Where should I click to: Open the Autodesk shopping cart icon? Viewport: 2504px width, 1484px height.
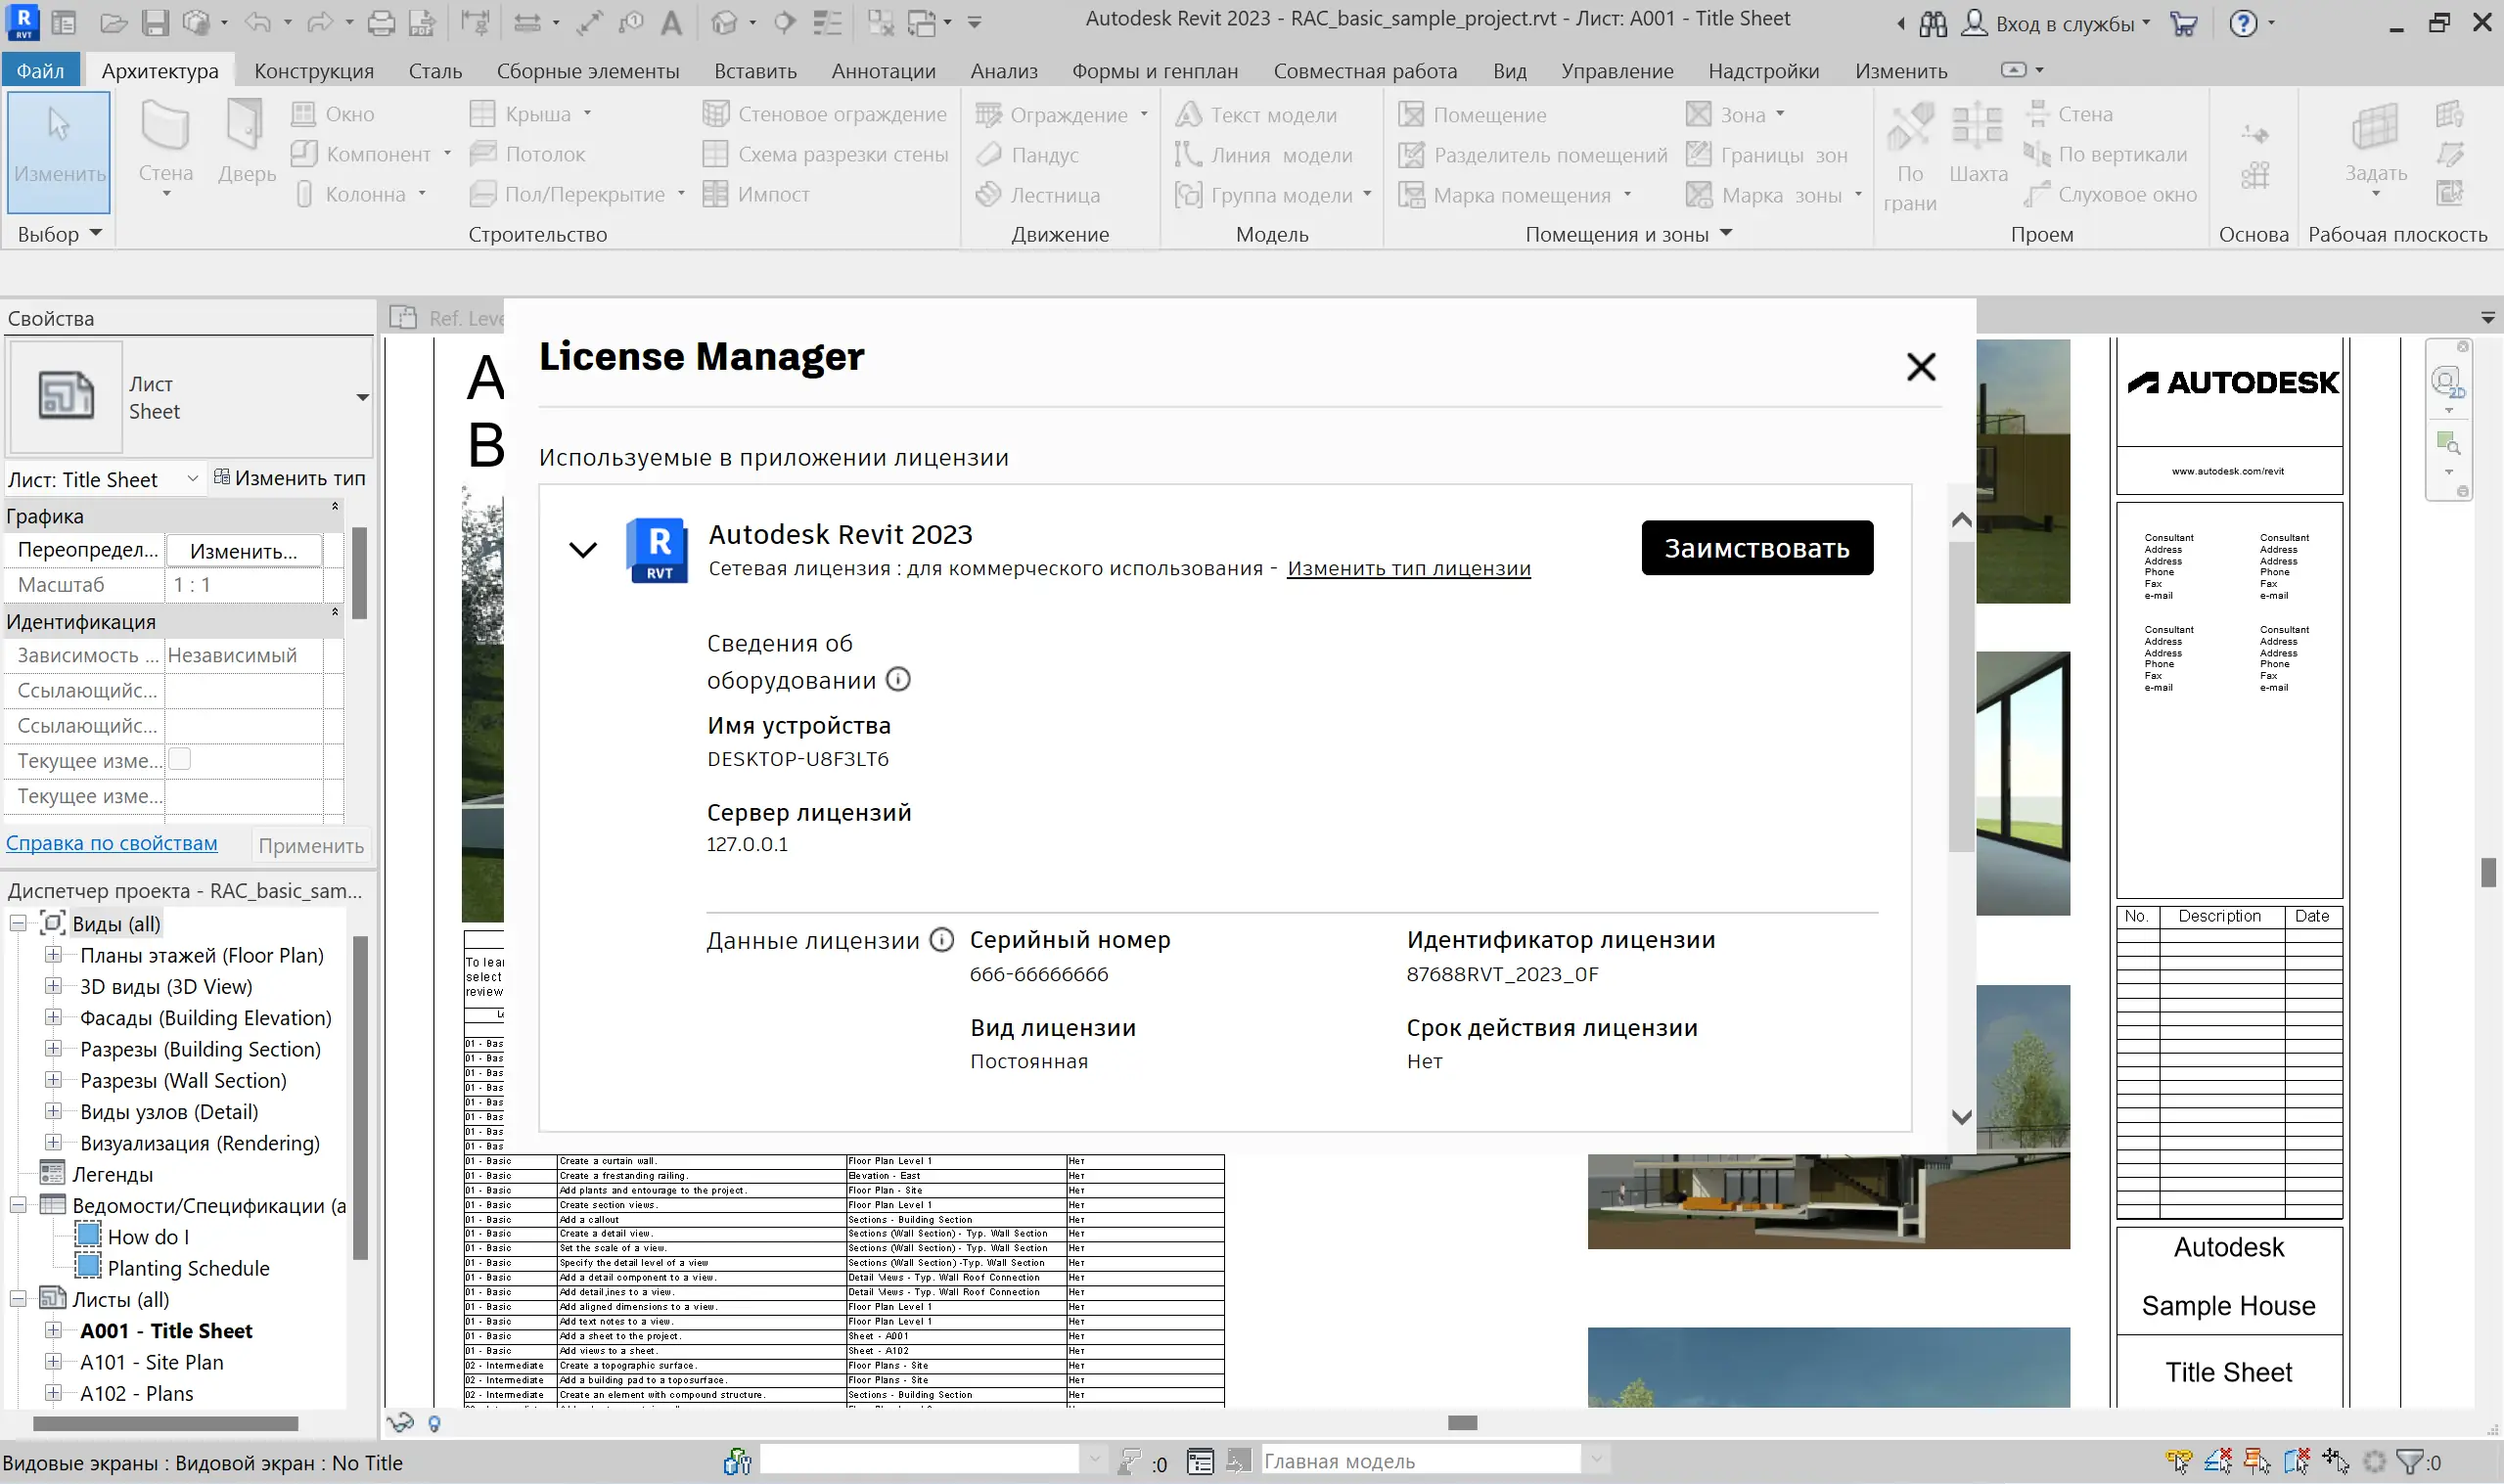click(2183, 24)
